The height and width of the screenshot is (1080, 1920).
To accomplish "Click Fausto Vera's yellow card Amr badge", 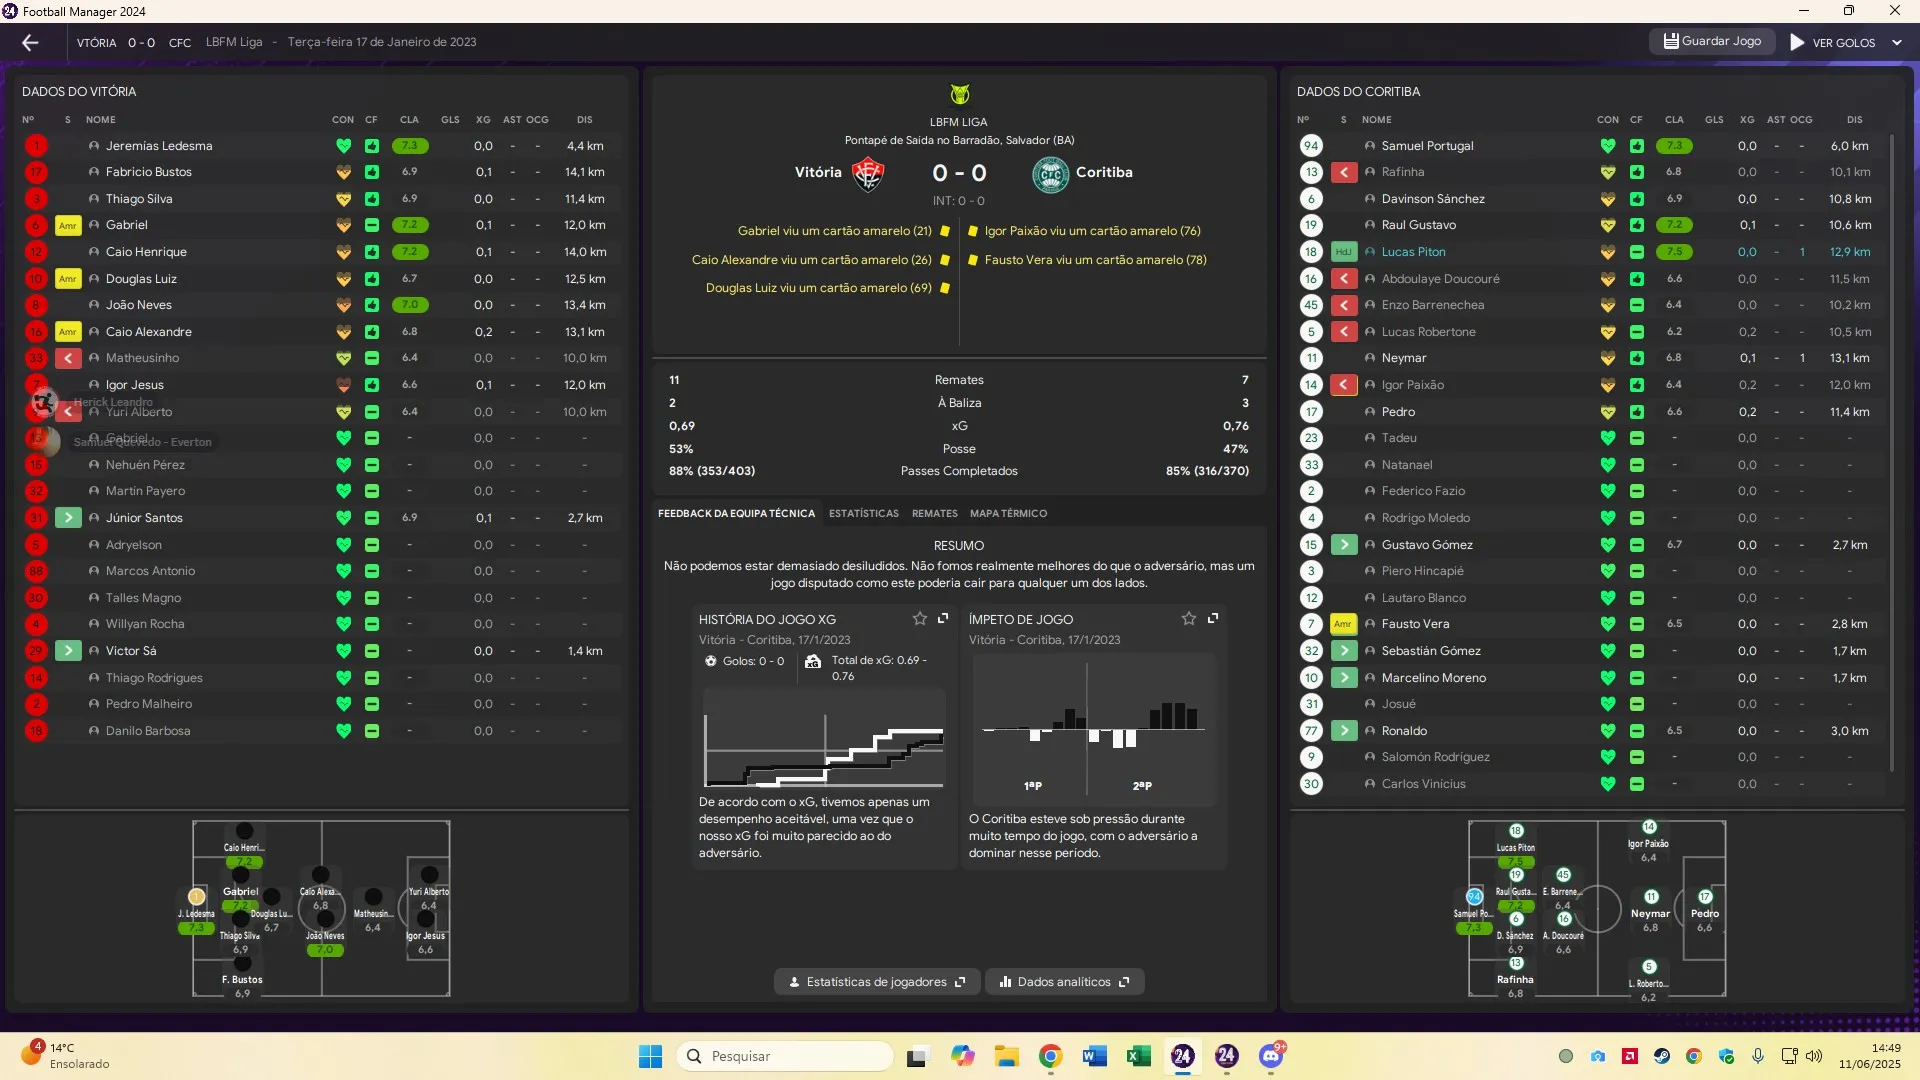I will point(1343,624).
